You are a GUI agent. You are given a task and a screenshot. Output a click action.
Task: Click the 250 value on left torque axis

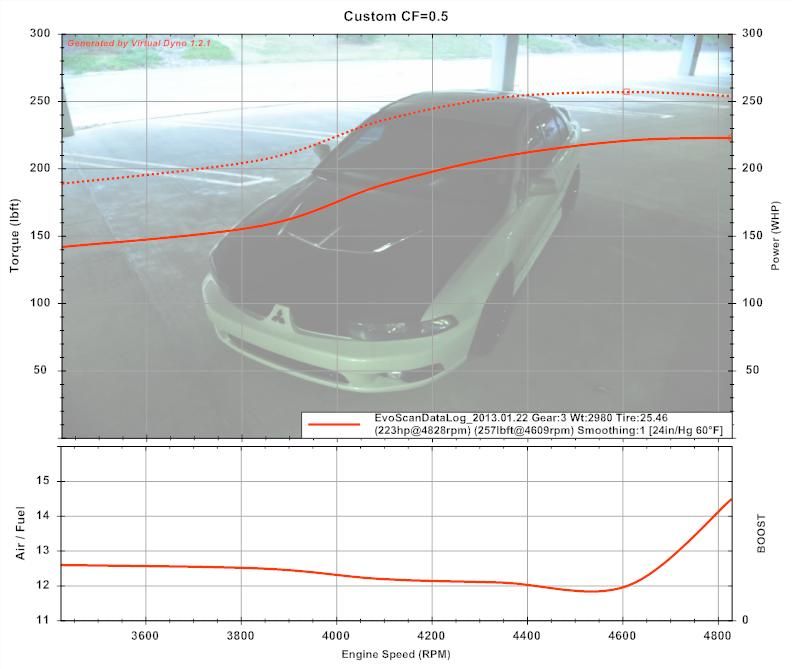(40, 101)
